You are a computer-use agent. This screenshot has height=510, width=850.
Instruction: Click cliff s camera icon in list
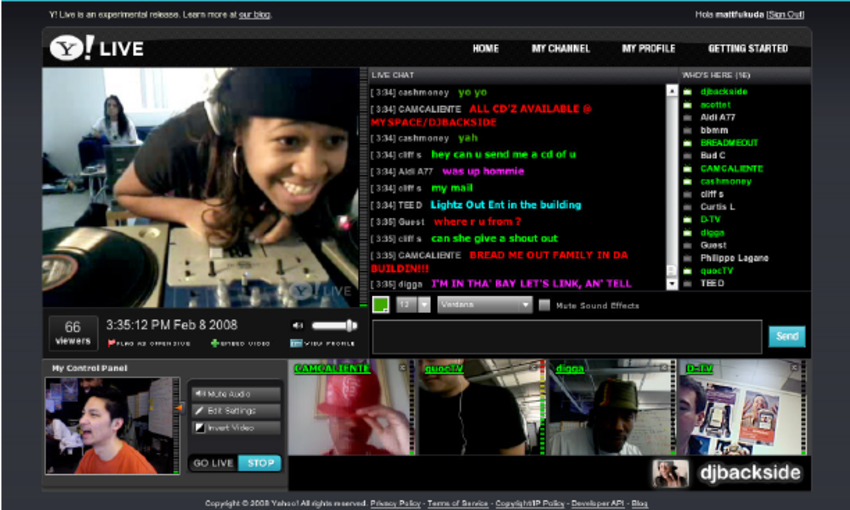(687, 194)
